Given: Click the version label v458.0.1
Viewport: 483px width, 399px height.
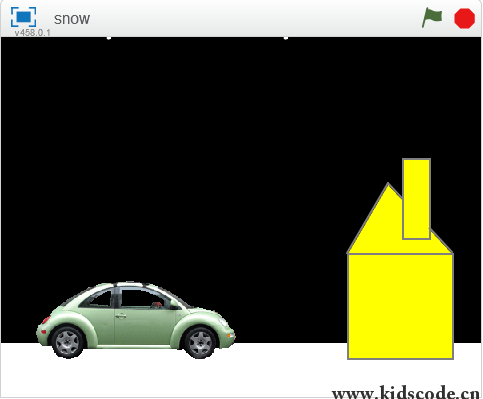Looking at the screenshot, I should [x=33, y=33].
